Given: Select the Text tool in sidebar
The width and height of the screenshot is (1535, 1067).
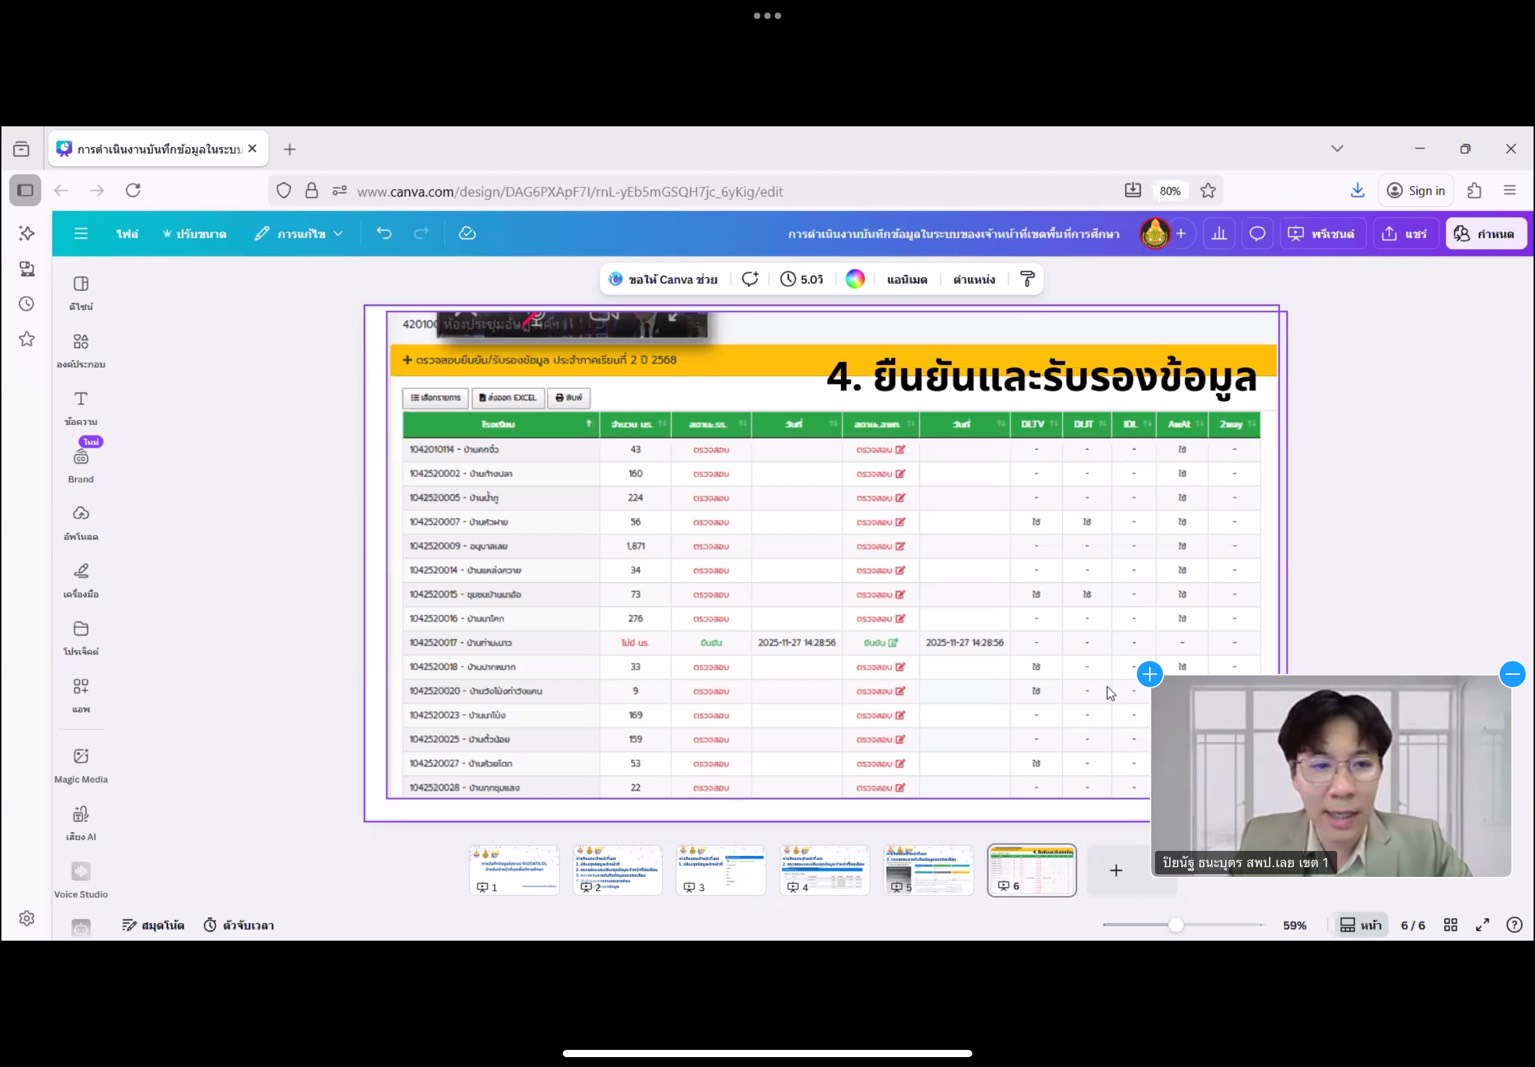Looking at the screenshot, I should pyautogui.click(x=81, y=406).
